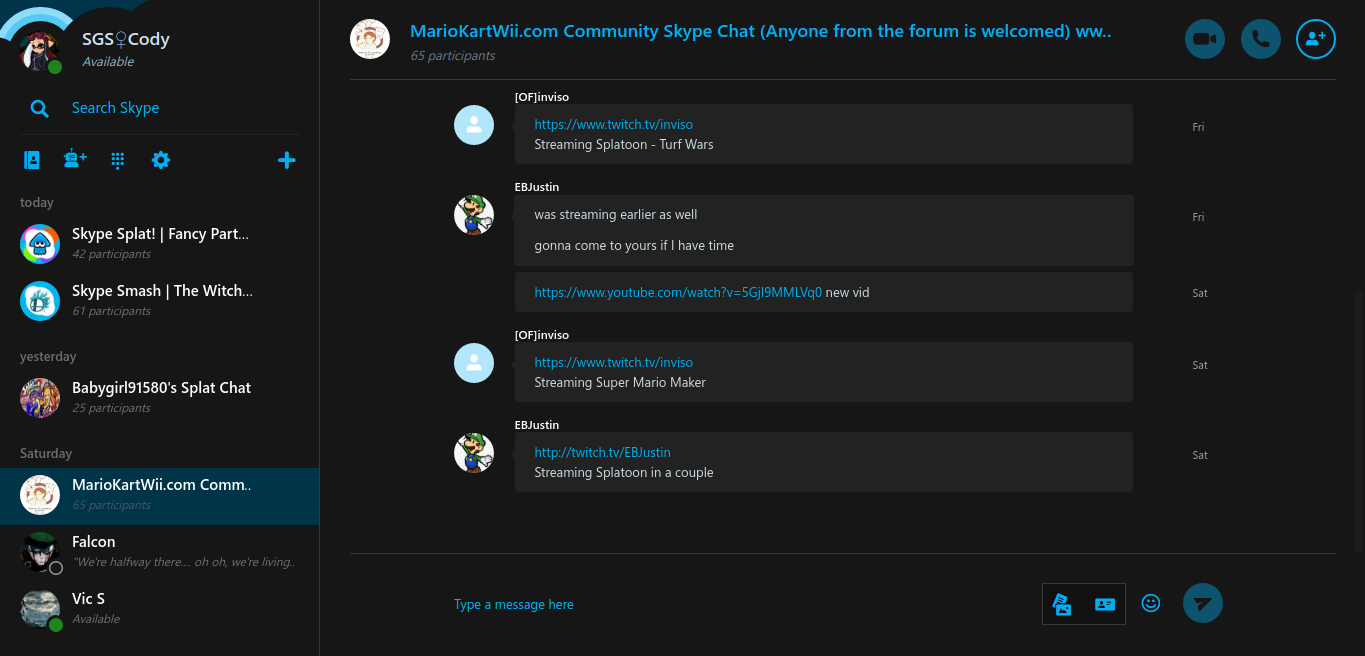Viewport: 1365px width, 656px height.
Task: Add a participant to the group chat
Action: click(1316, 38)
